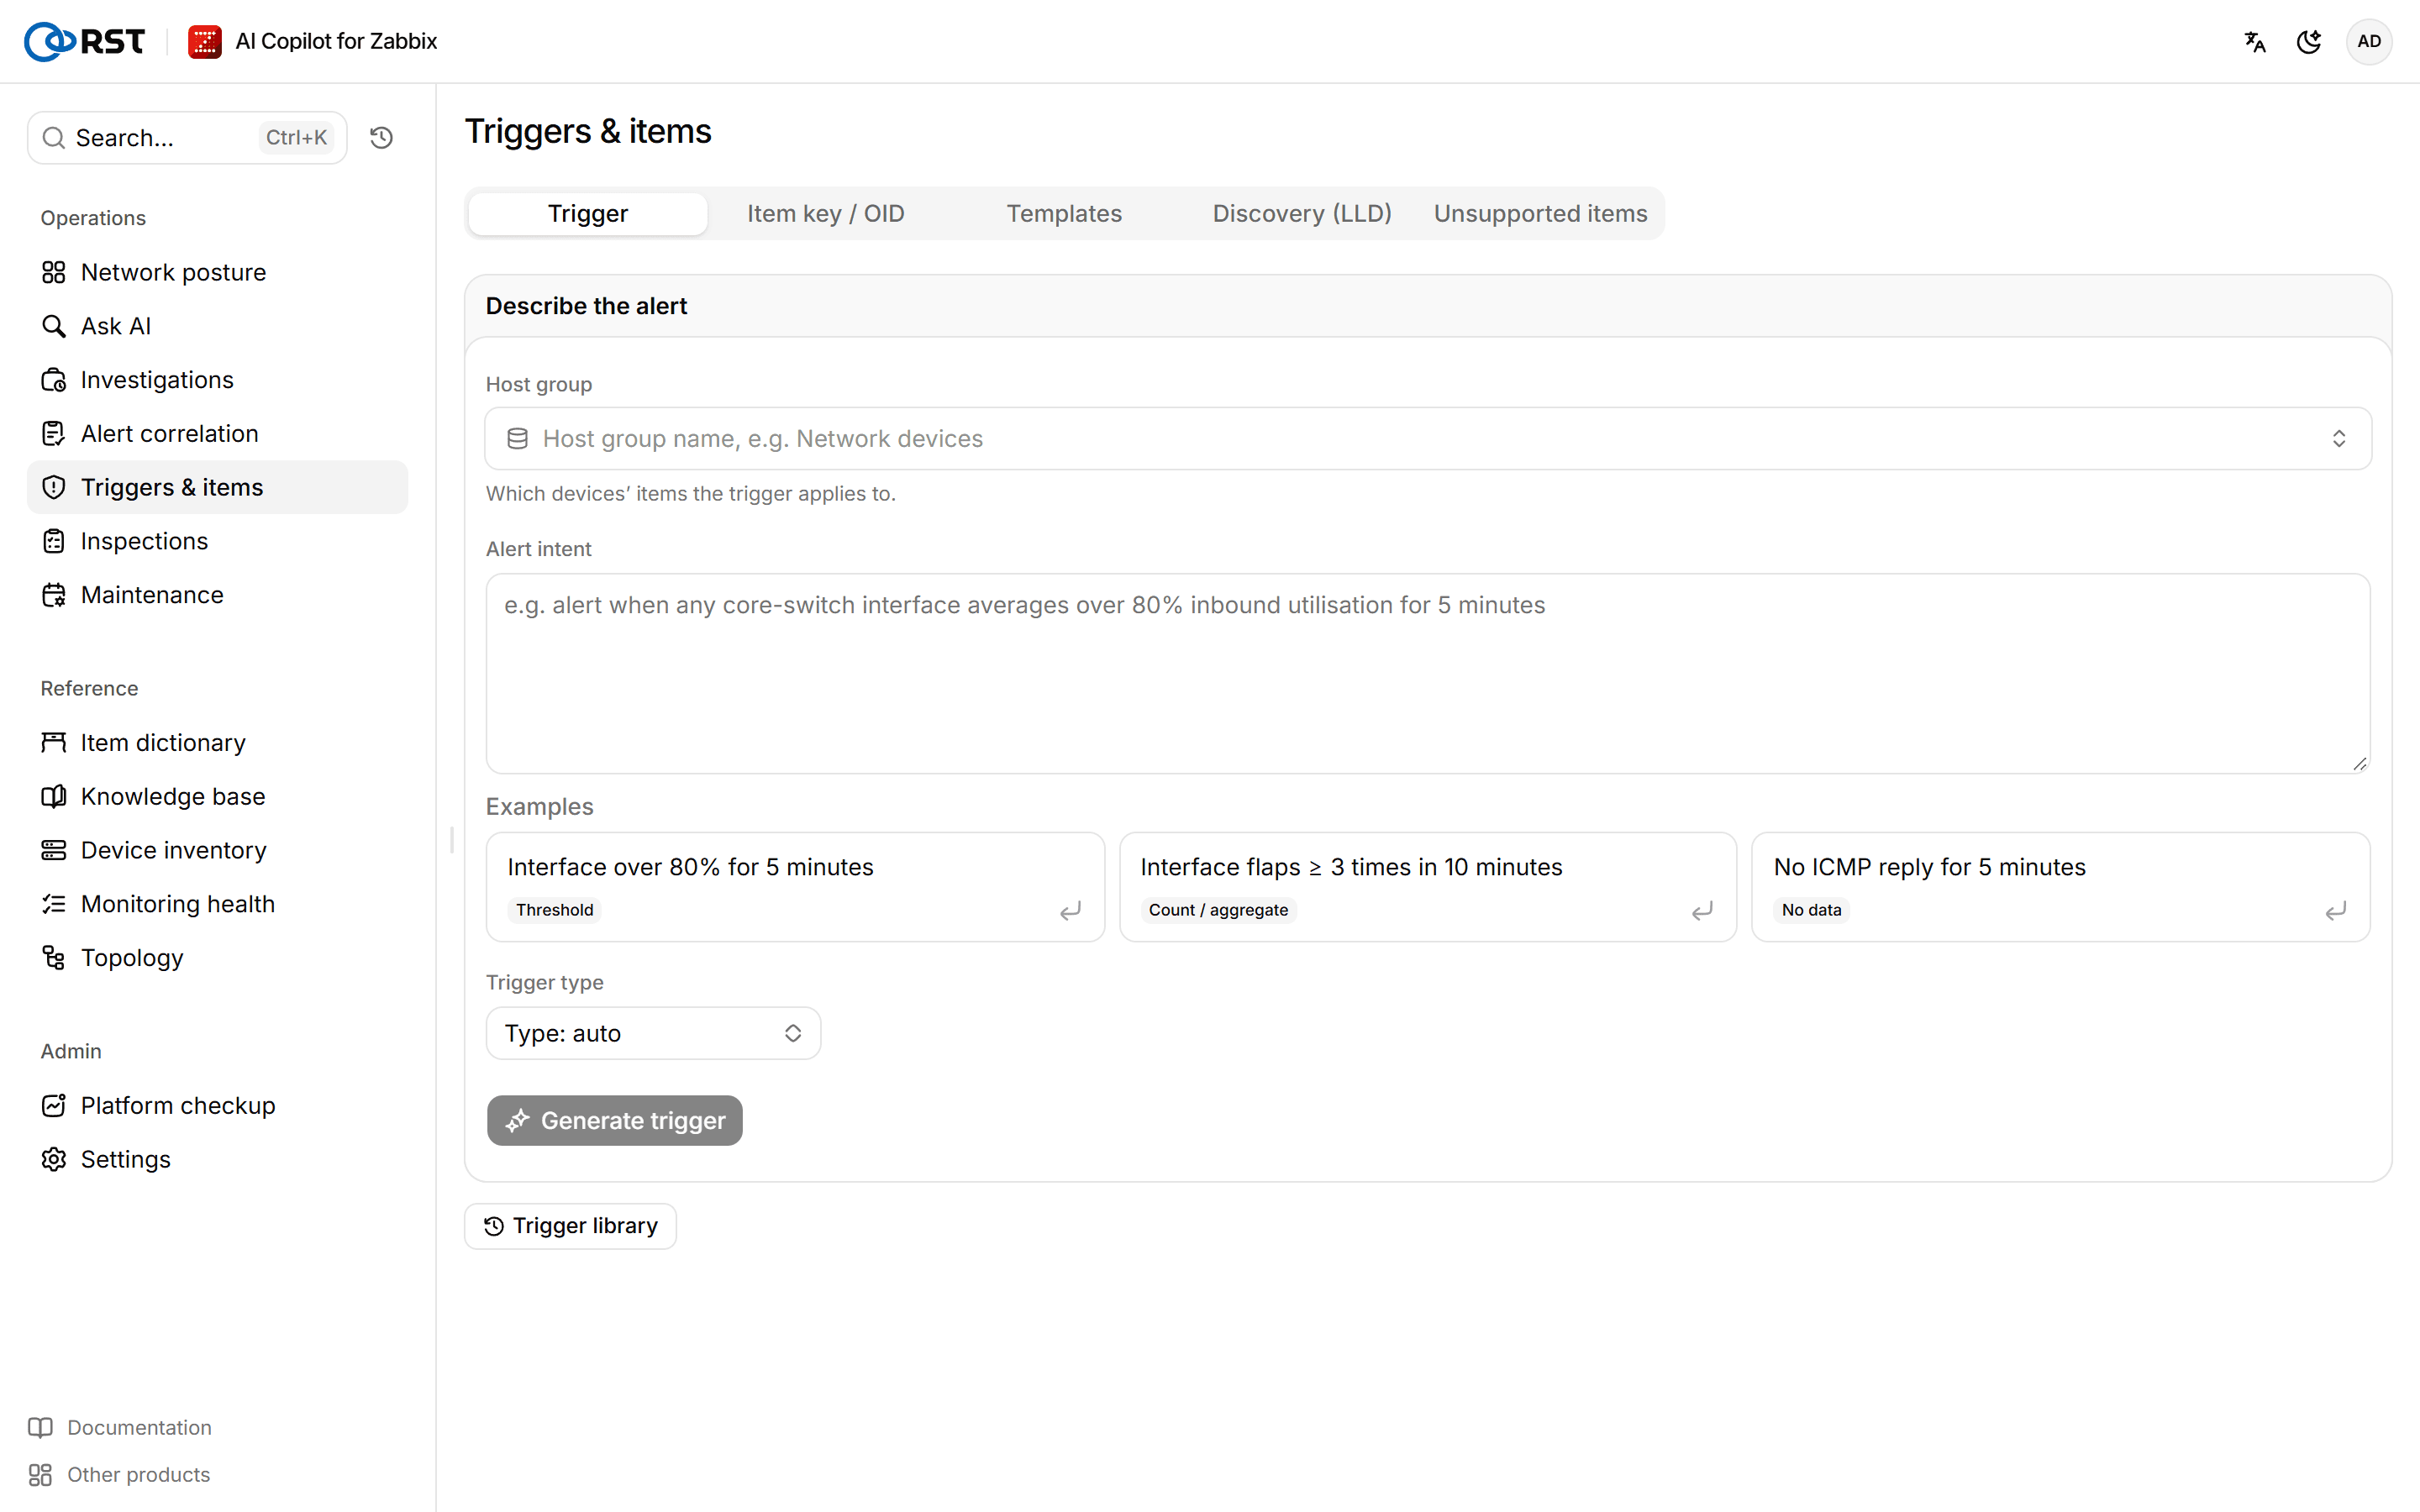Click the Knowledge base book icon
2420x1512 pixels.
tap(54, 796)
